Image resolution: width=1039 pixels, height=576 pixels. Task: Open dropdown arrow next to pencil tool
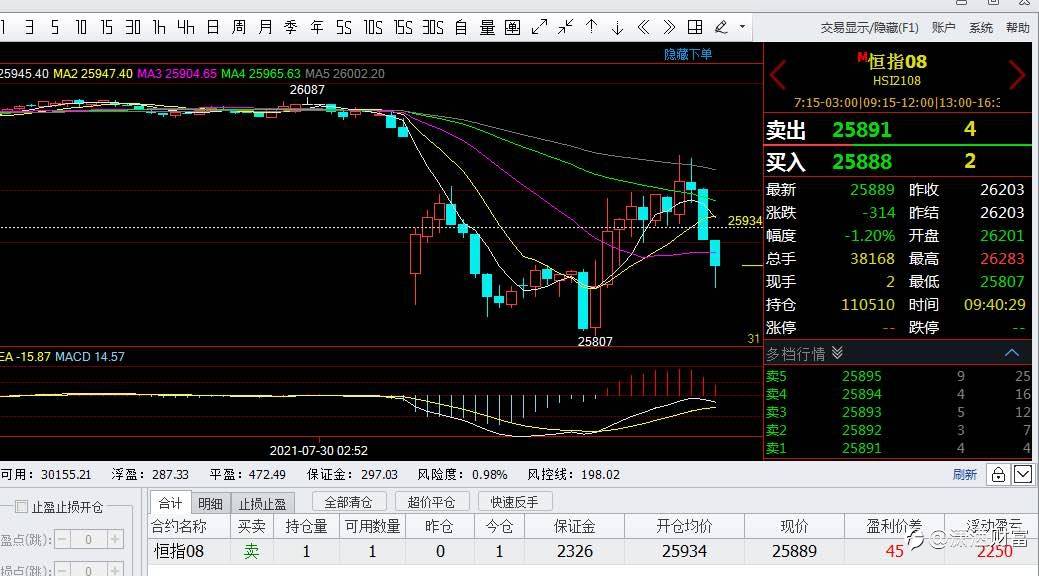(742, 27)
